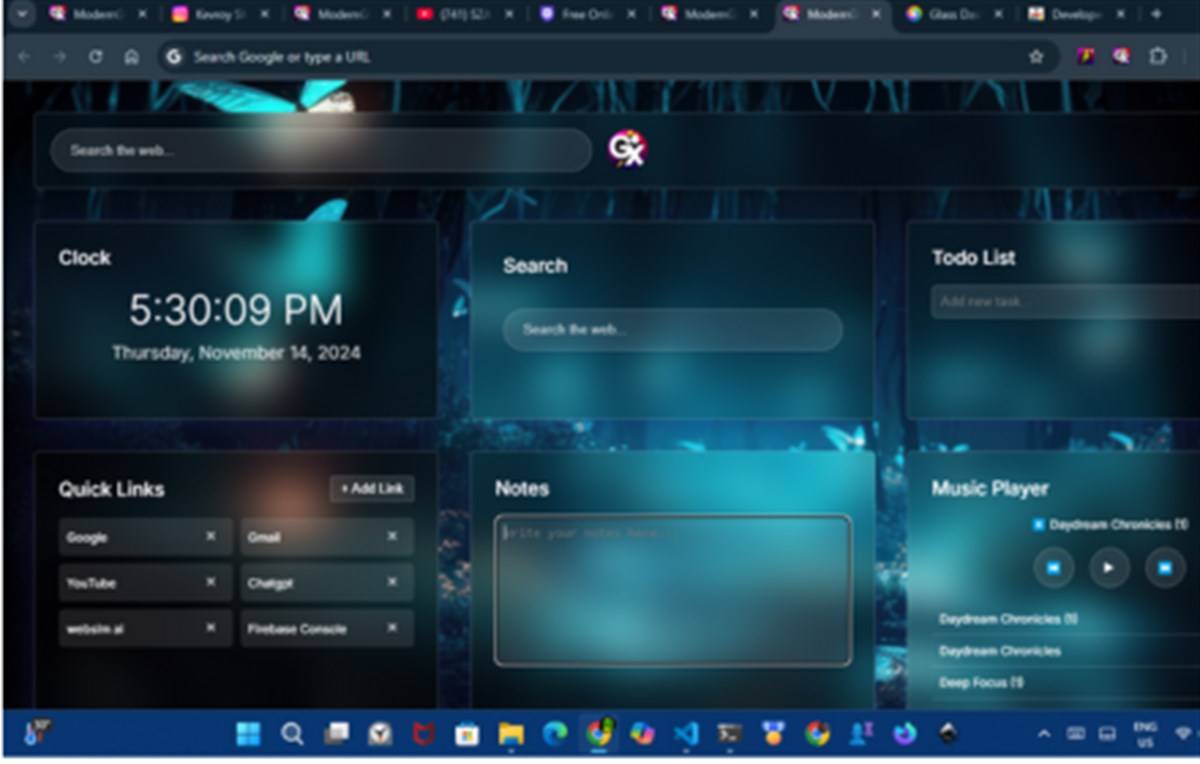Remove the Gmail quick link
1200x764 pixels.
tap(392, 536)
